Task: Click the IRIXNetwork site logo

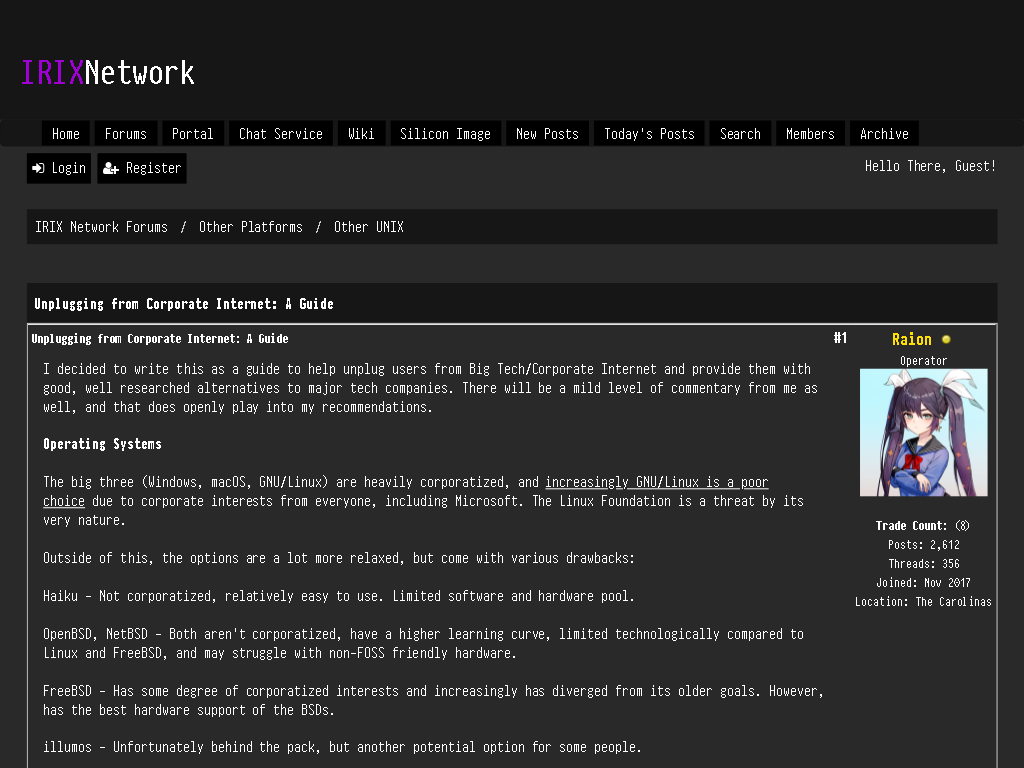Action: [108, 72]
